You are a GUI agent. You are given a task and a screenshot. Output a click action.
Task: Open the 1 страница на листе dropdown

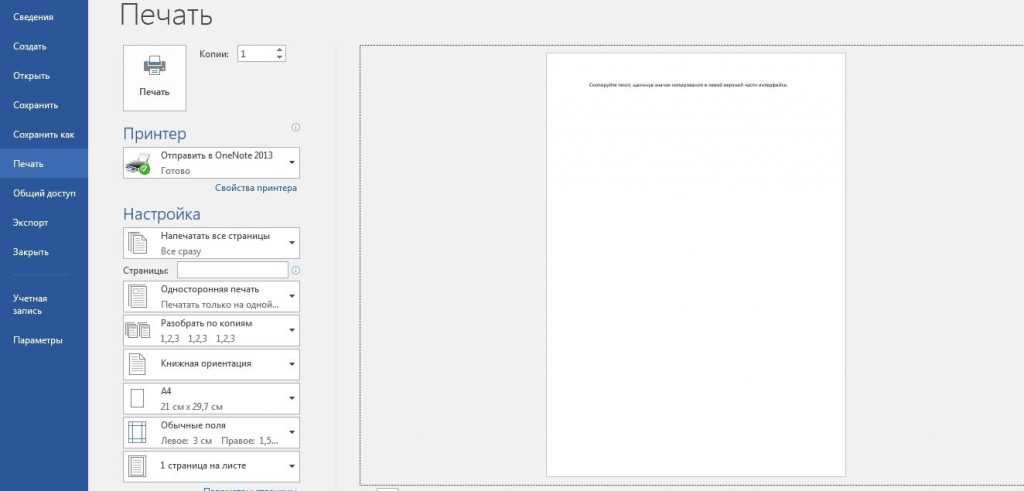coord(291,466)
